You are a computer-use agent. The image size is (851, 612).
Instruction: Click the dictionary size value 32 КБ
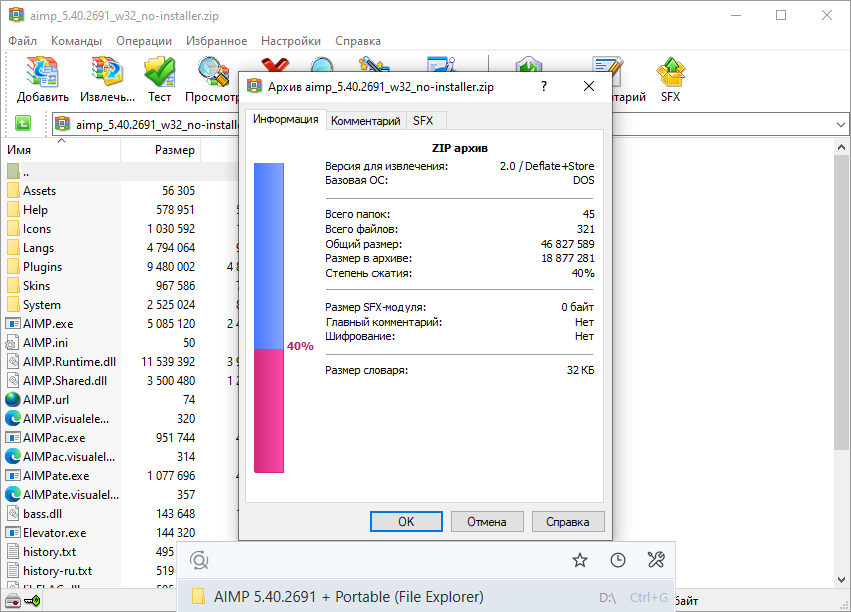(x=580, y=370)
